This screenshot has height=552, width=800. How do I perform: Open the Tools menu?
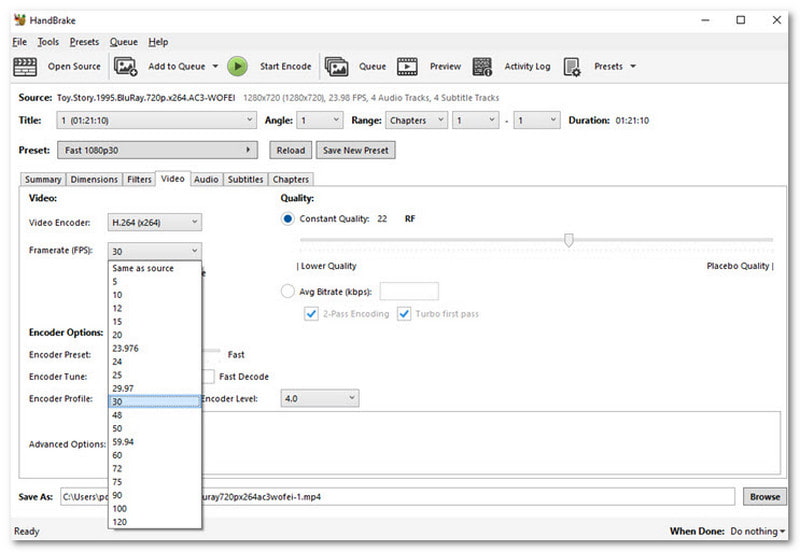tap(48, 42)
